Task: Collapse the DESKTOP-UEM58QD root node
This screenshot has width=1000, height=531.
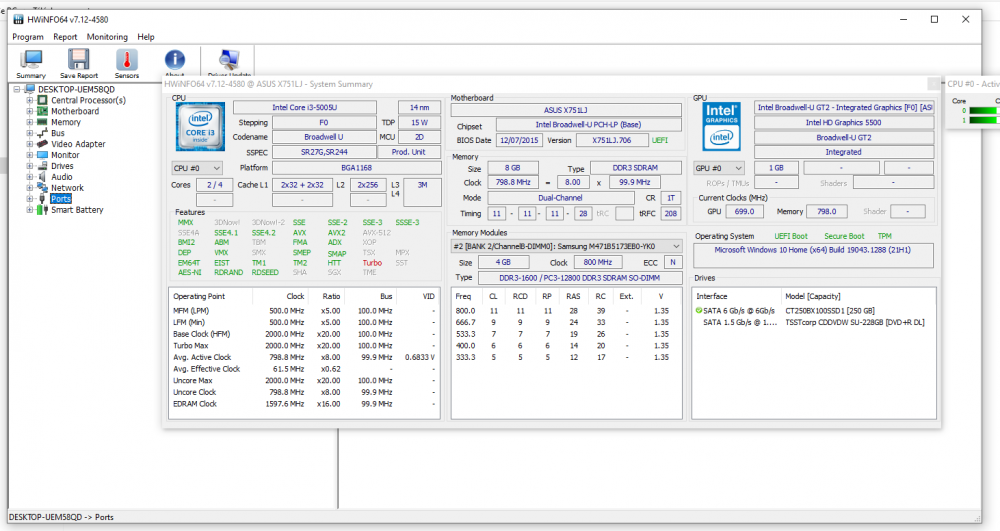Action: pos(17,89)
